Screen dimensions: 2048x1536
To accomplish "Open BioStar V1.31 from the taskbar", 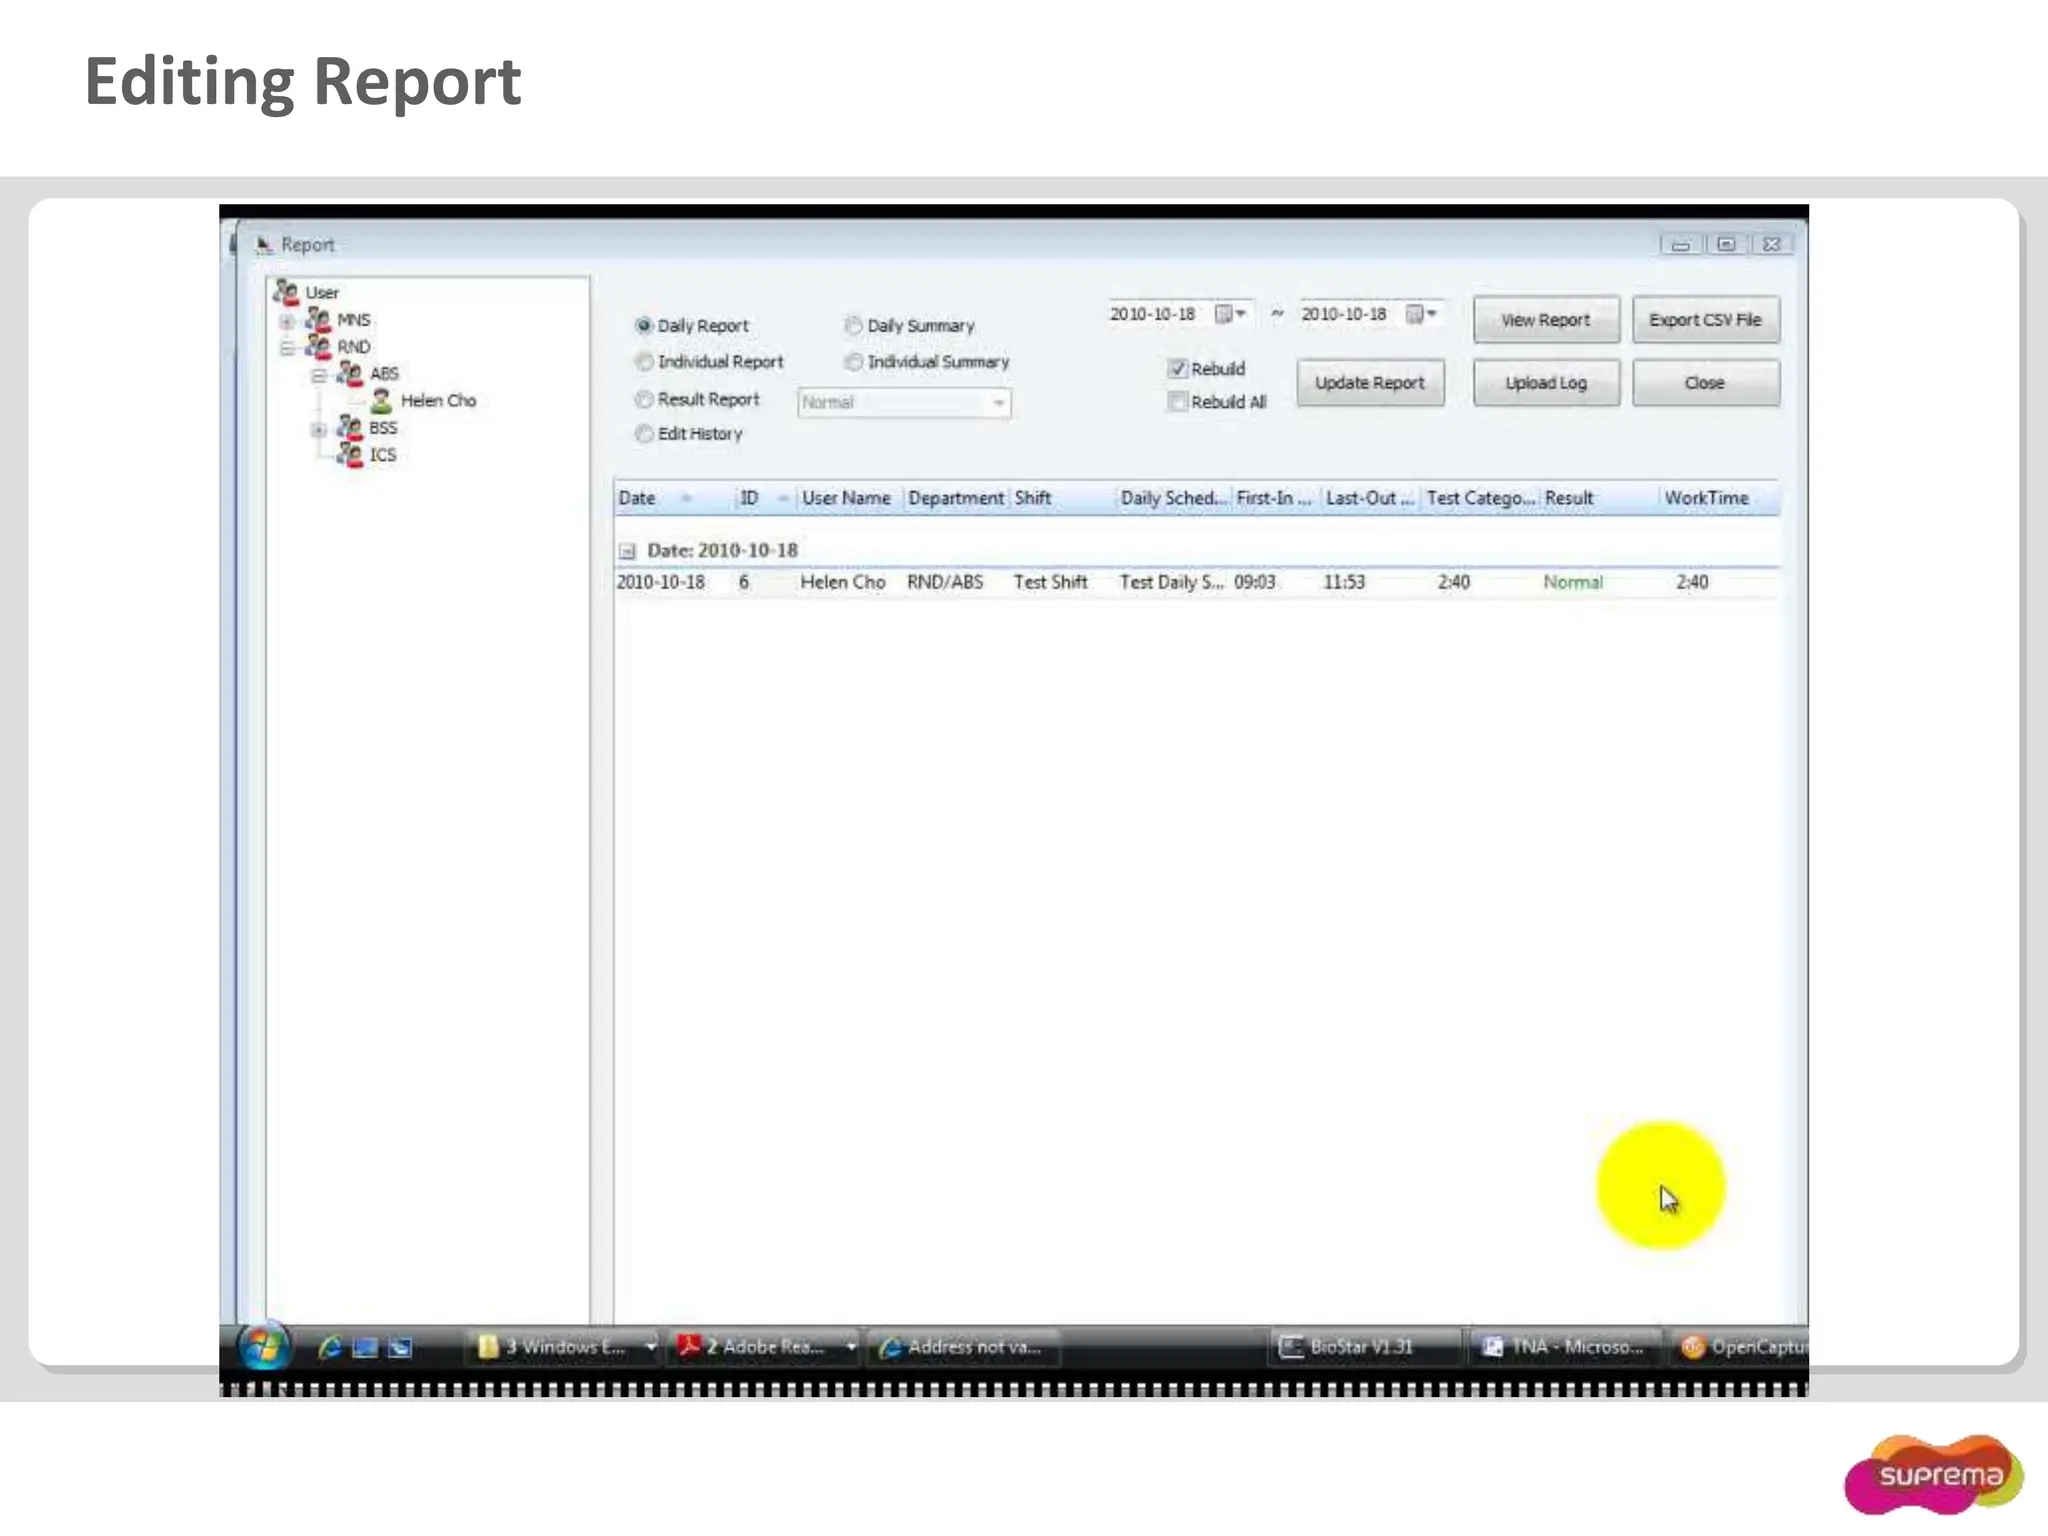I will coord(1349,1347).
